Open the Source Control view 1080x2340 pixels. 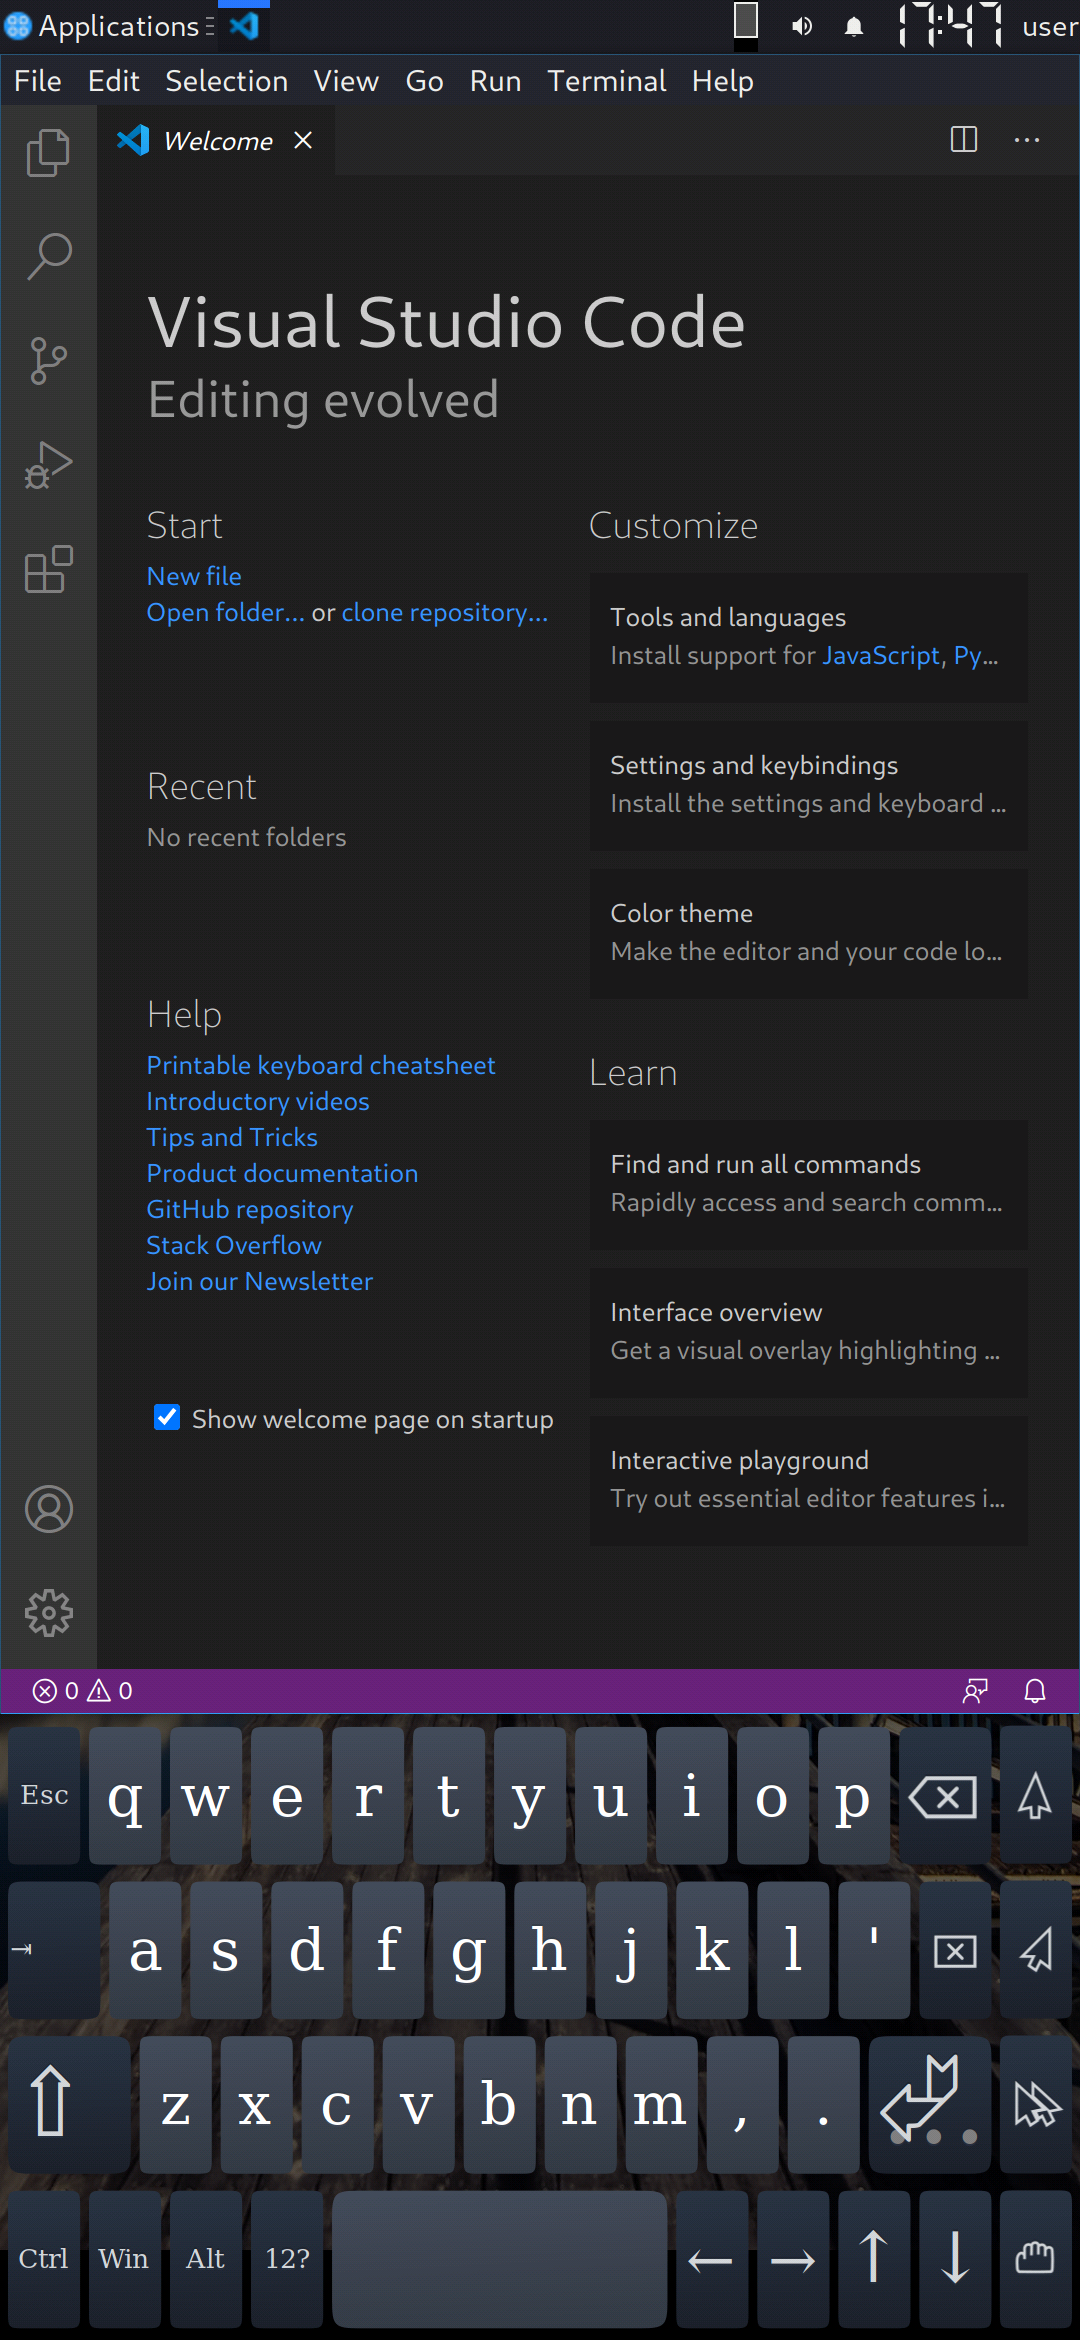tap(48, 361)
